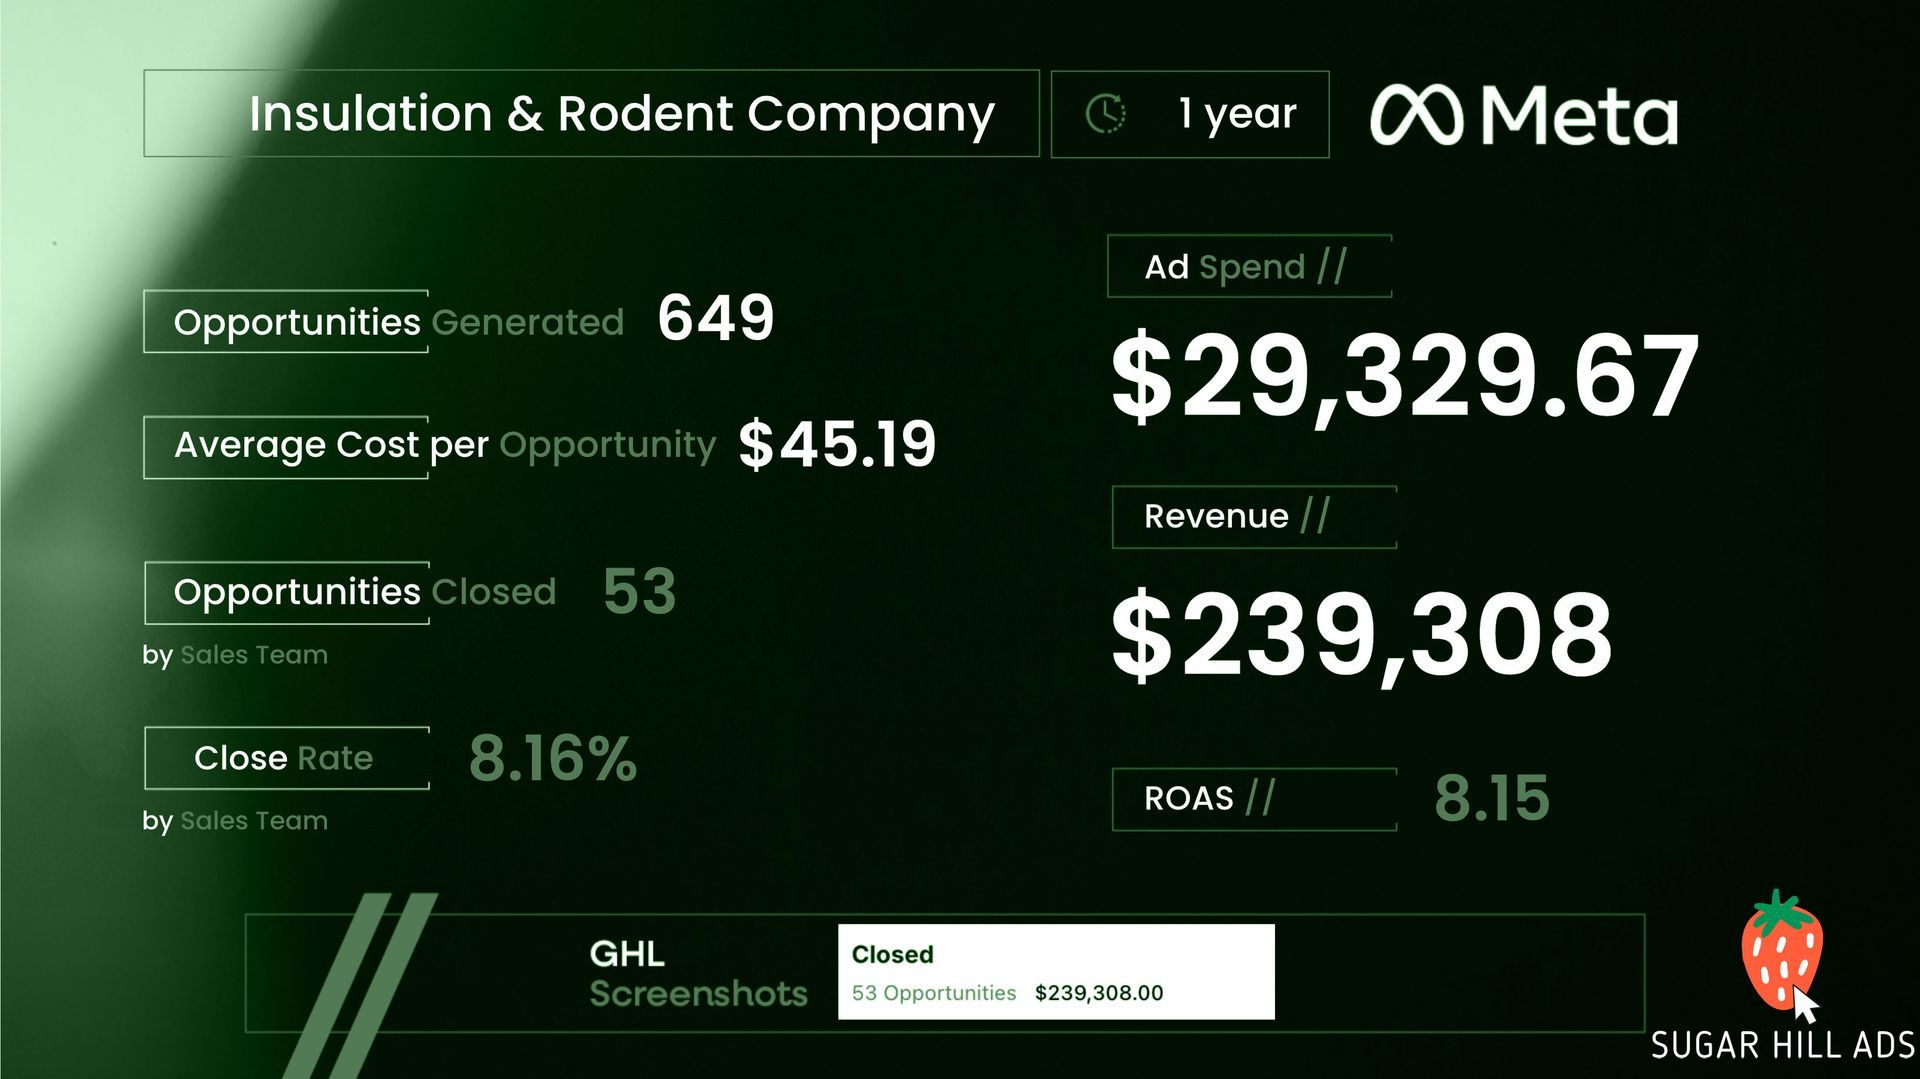Image resolution: width=1920 pixels, height=1079 pixels.
Task: Click the slashes after Revenue label
Action: 1315,515
